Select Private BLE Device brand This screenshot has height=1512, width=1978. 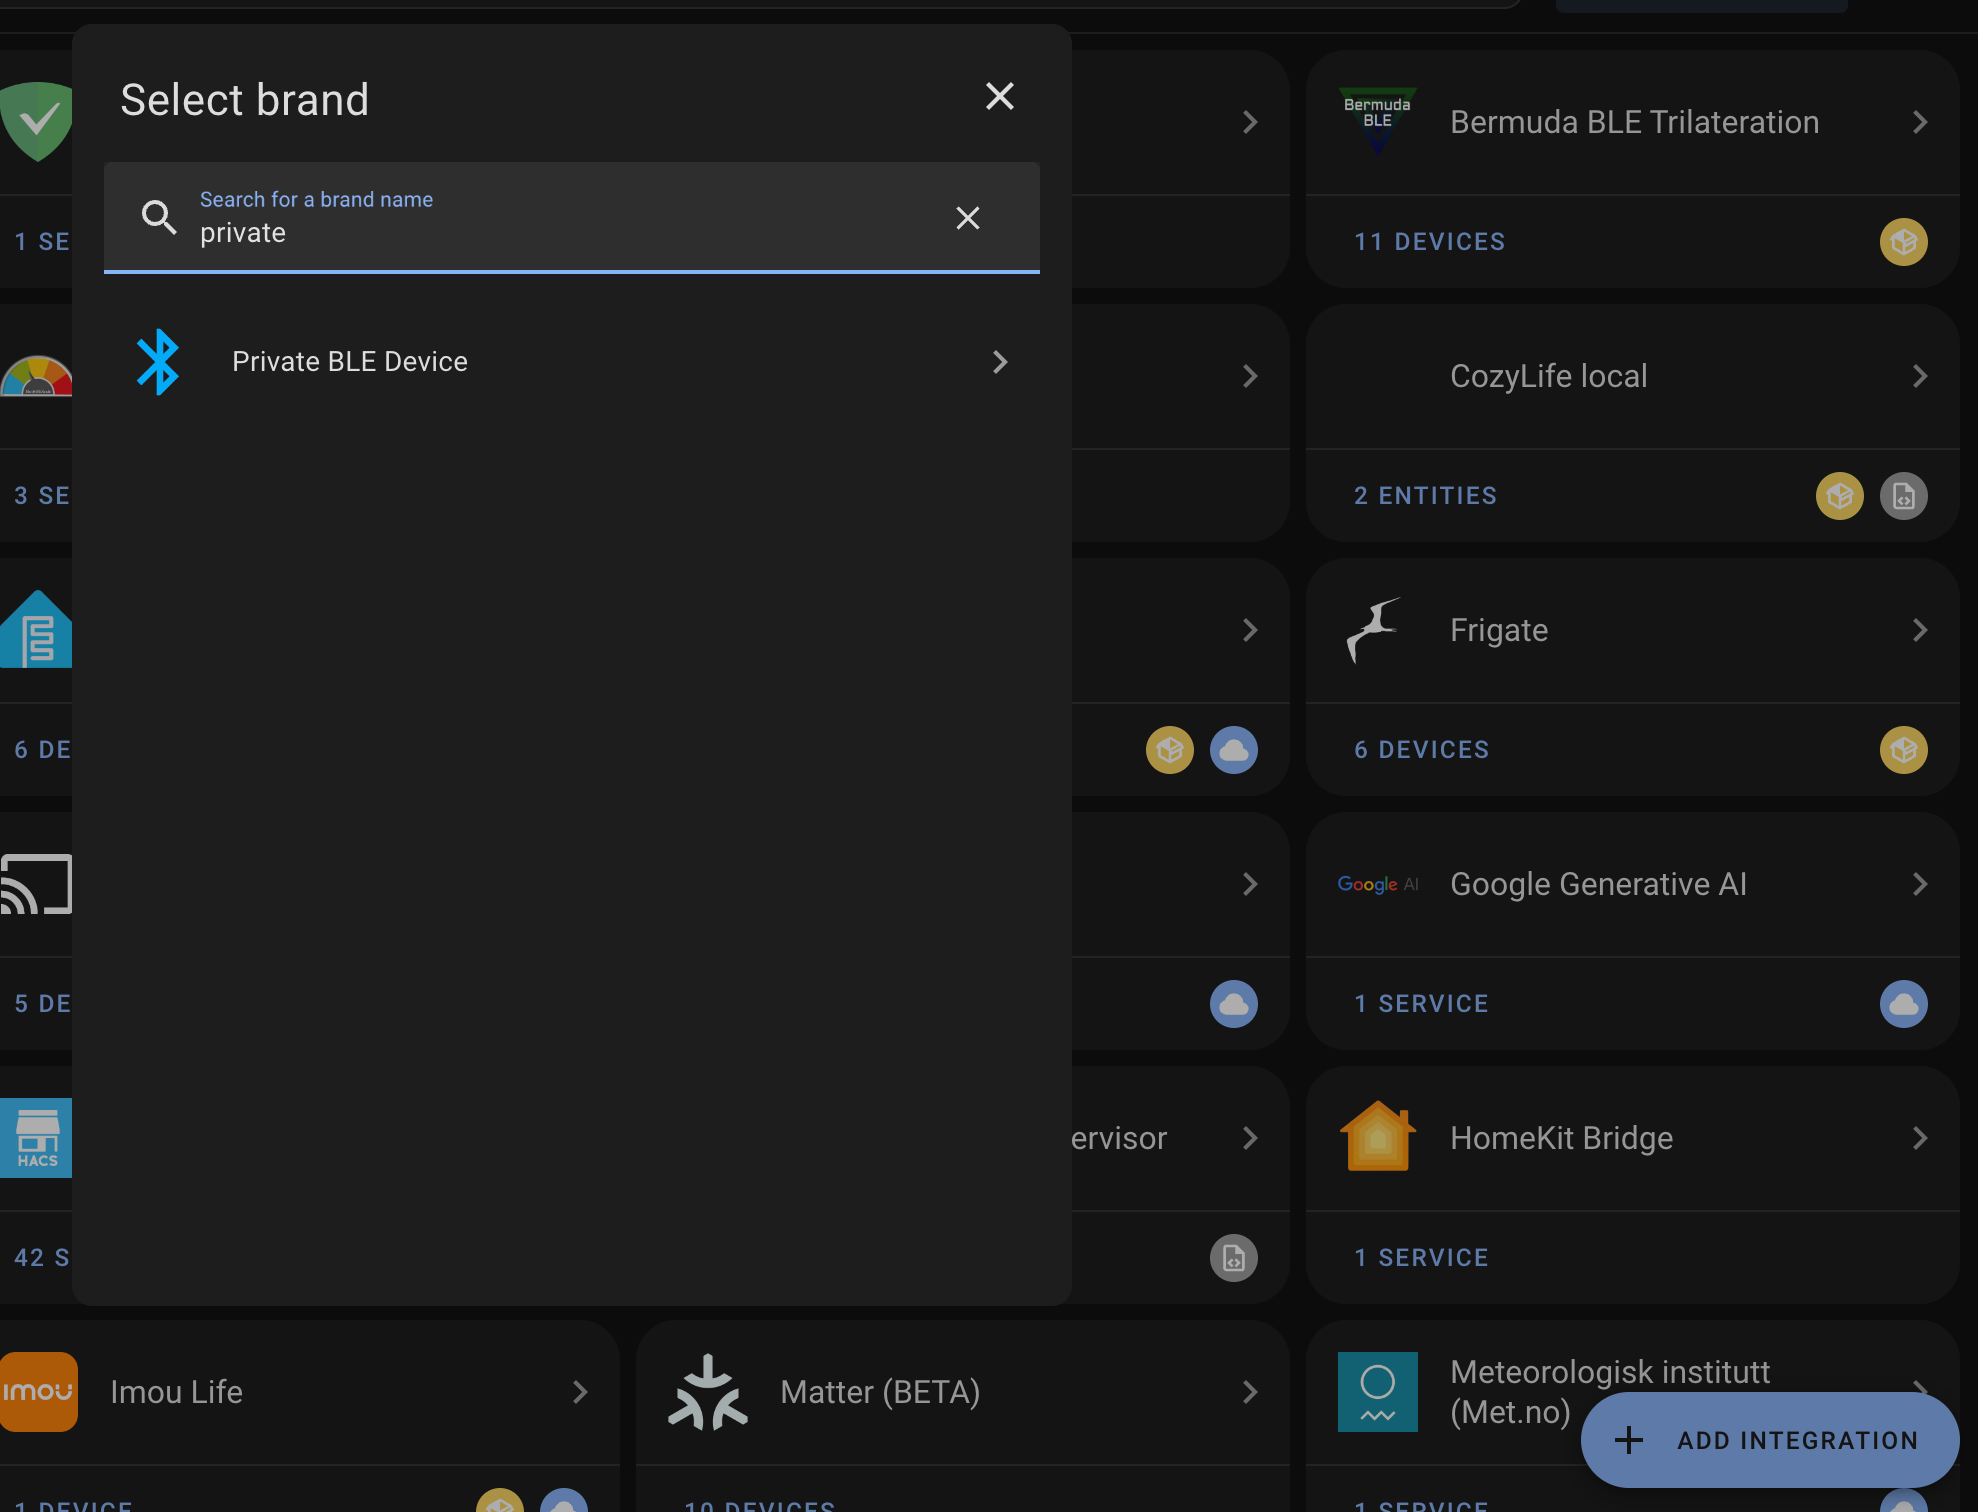(572, 362)
